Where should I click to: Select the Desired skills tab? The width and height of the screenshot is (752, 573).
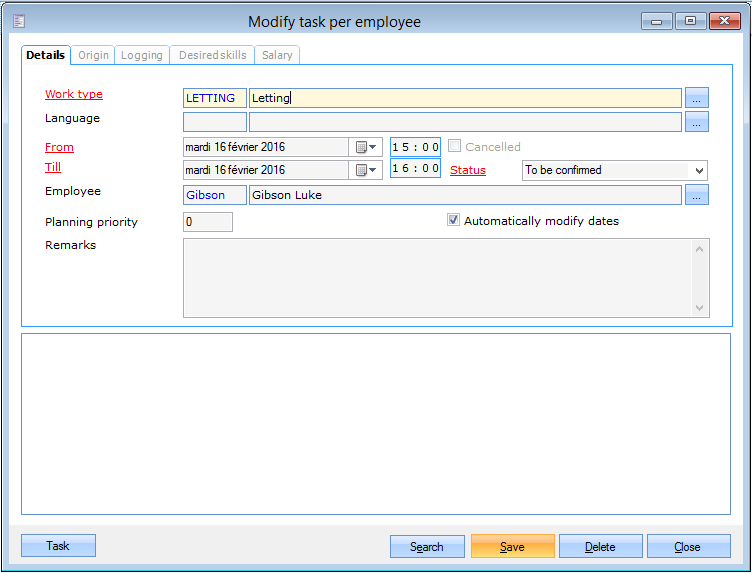211,56
